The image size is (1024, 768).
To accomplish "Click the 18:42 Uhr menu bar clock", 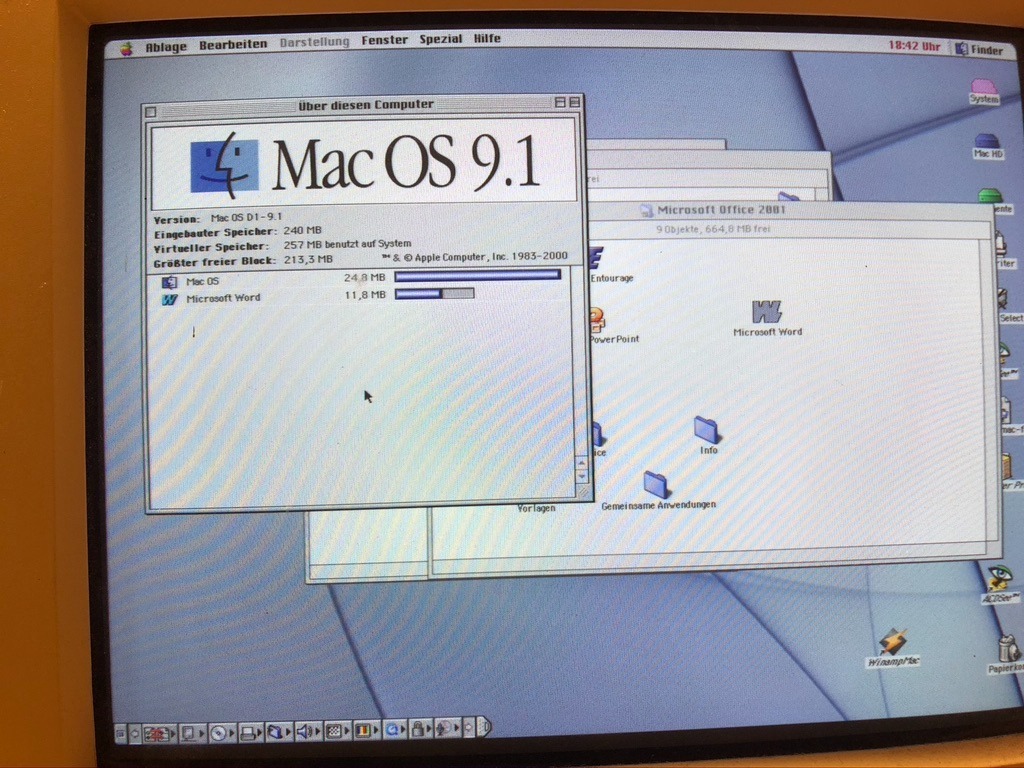I will tap(914, 46).
